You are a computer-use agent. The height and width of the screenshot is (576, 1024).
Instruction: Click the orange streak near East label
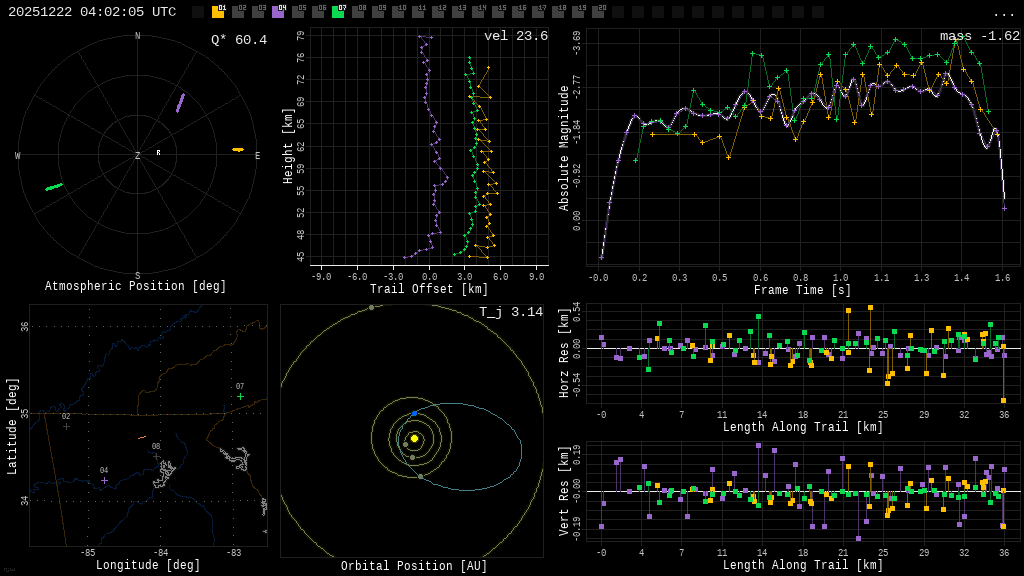click(x=238, y=150)
